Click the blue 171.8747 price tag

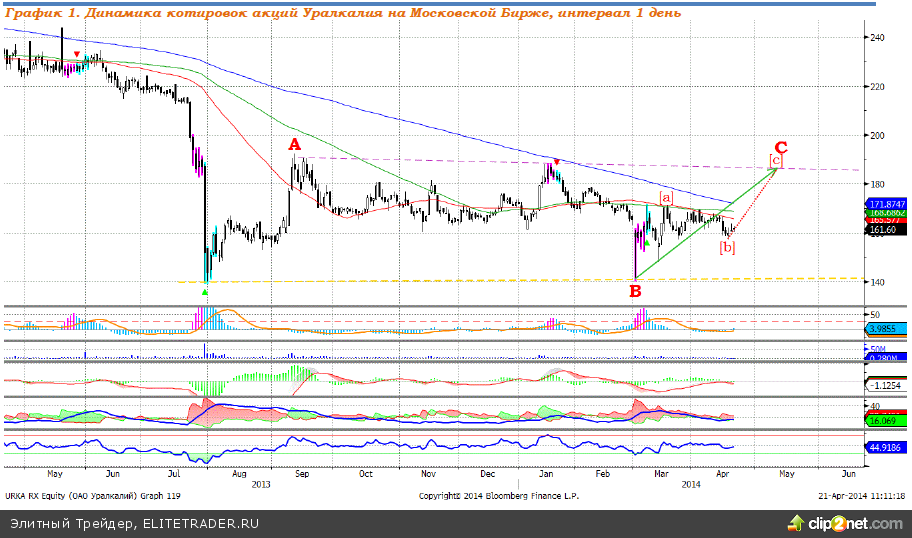883,203
